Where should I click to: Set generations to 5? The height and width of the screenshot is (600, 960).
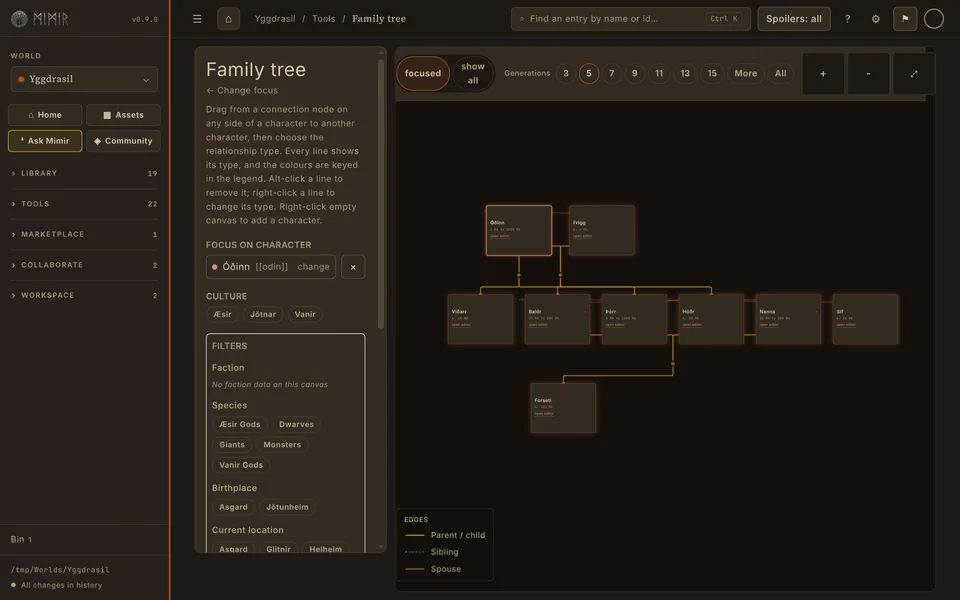point(588,73)
